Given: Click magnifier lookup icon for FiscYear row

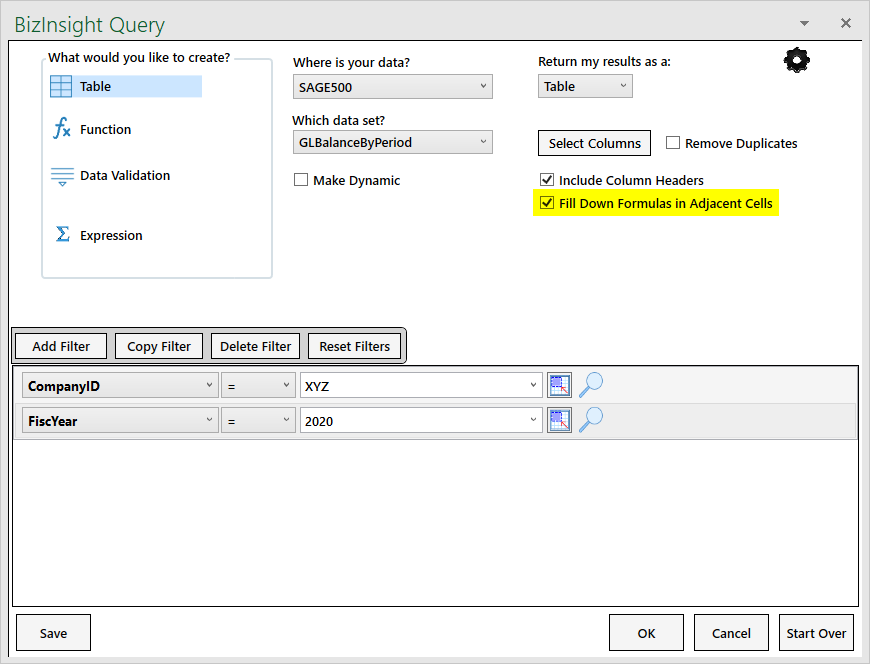Looking at the screenshot, I should point(590,420).
